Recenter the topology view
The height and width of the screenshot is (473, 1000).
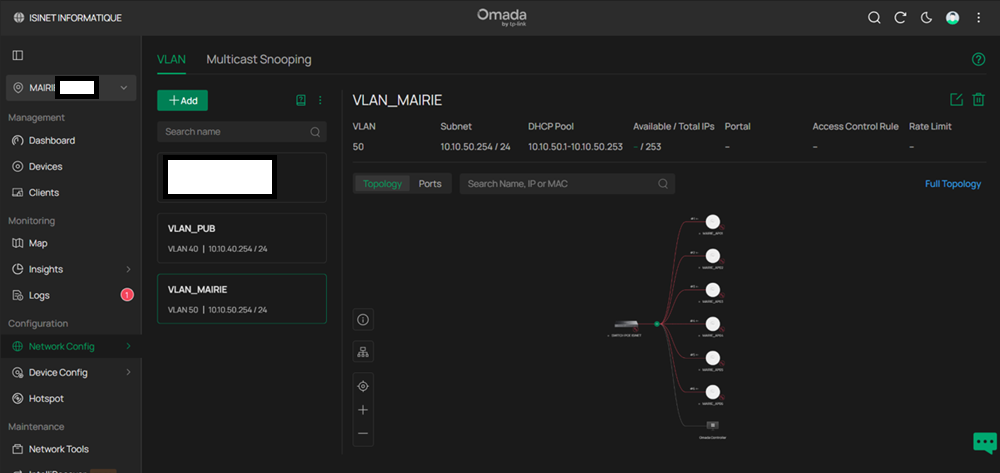click(364, 386)
